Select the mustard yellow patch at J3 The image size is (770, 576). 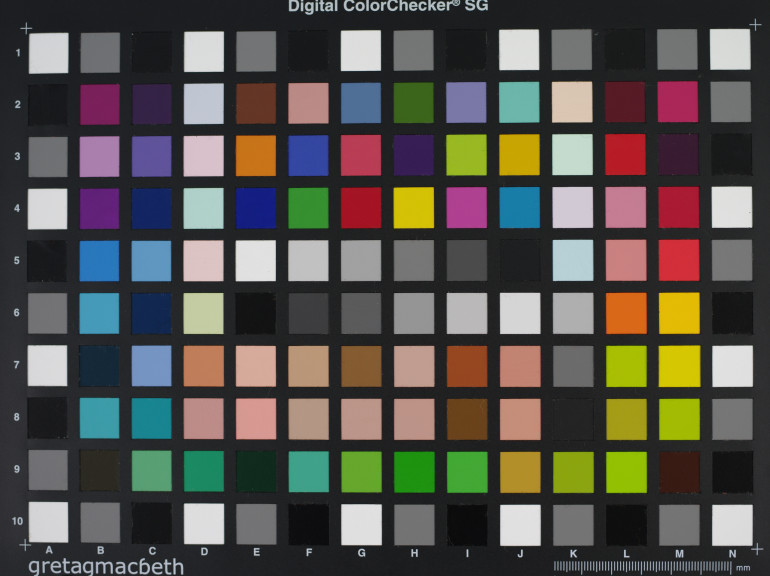coord(520,155)
